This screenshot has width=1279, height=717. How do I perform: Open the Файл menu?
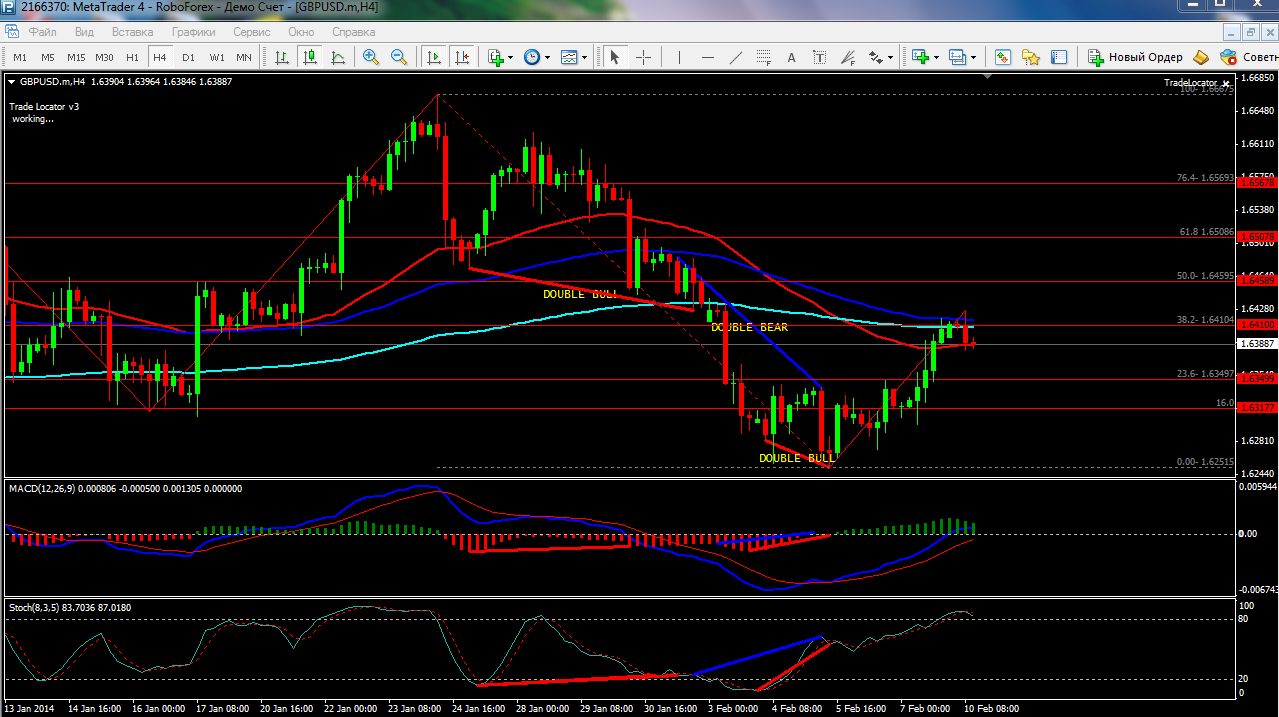point(42,31)
